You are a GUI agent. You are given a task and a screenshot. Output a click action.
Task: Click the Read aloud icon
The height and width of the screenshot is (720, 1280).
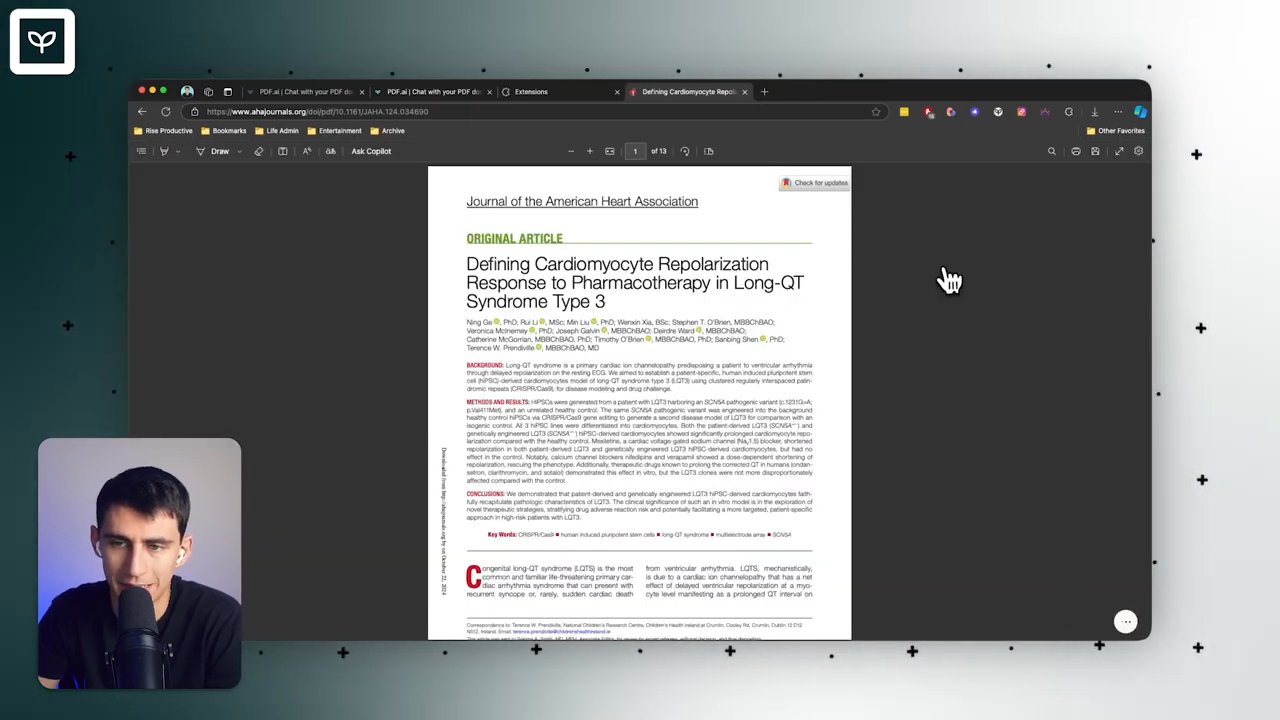[x=306, y=151]
